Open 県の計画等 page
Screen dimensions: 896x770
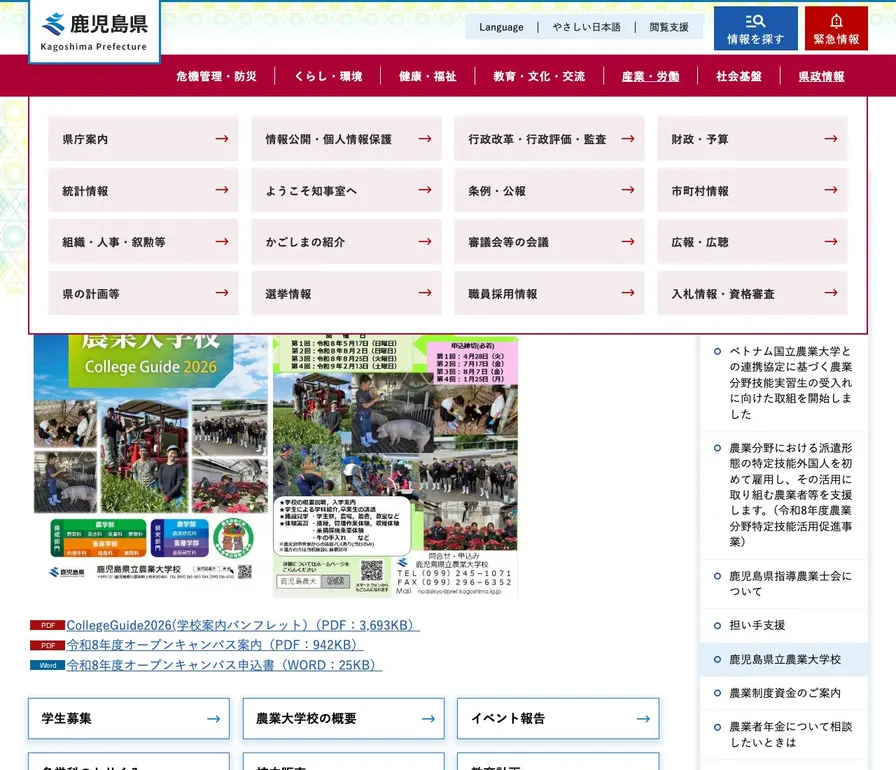coord(143,293)
